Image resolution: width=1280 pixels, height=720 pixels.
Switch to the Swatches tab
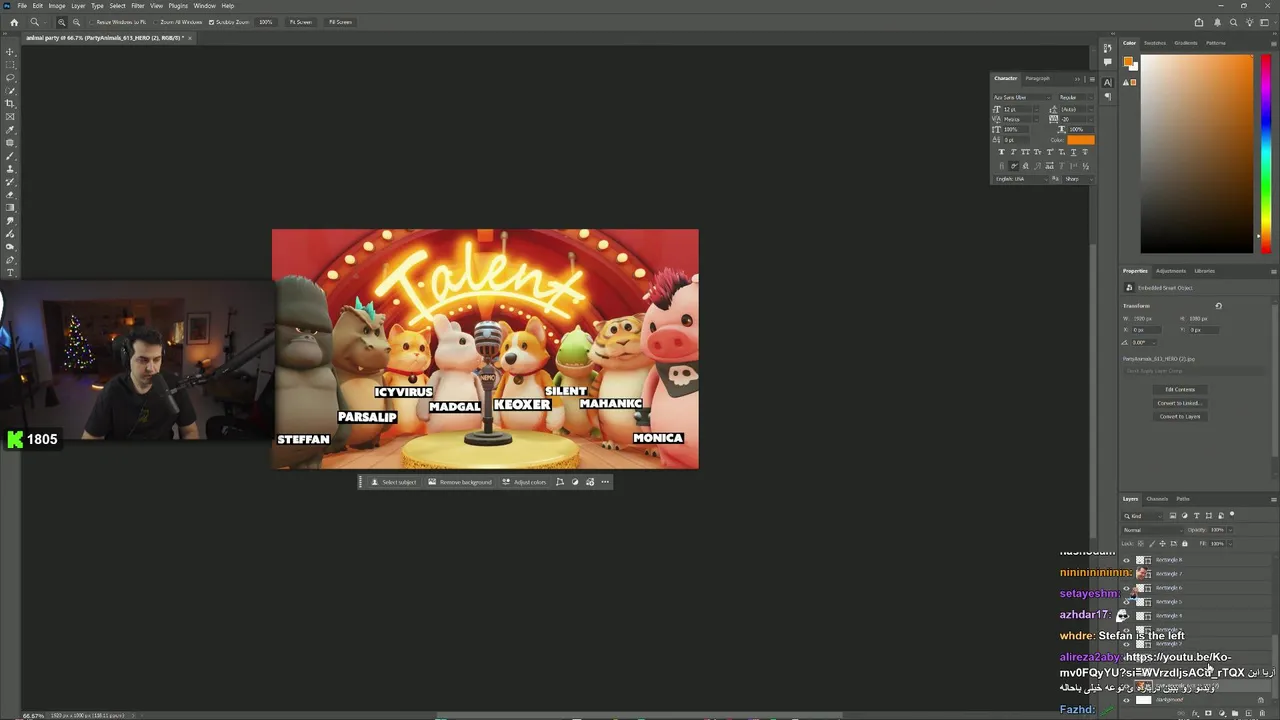click(1155, 43)
